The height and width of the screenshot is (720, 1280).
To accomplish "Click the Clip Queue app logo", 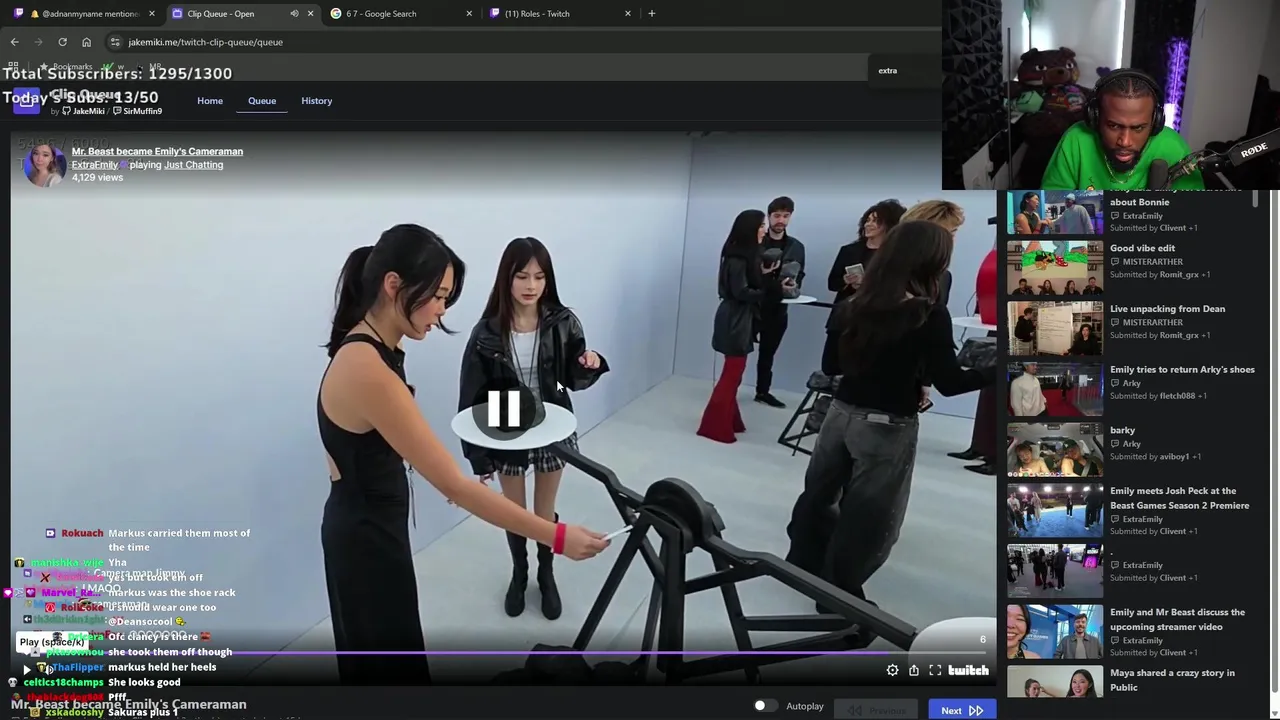I will click(x=25, y=102).
